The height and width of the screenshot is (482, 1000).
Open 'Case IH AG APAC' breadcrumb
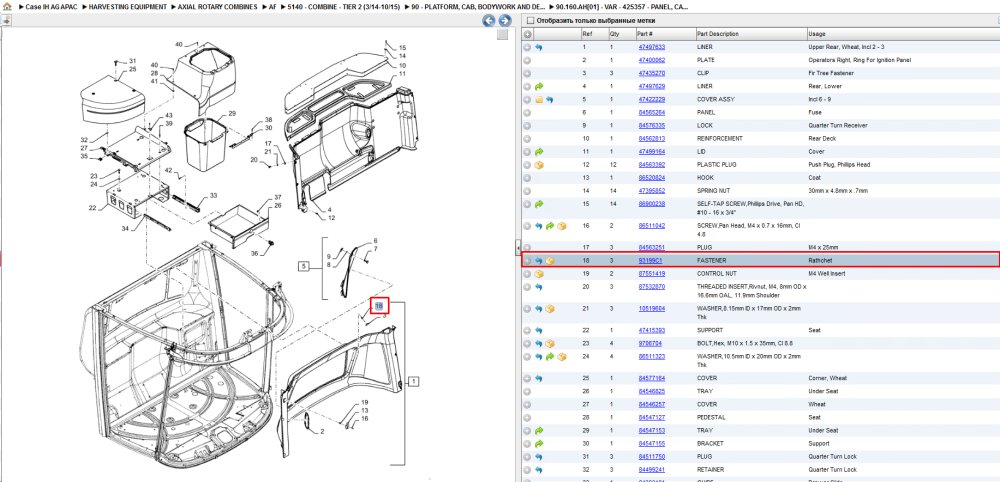tap(49, 6)
